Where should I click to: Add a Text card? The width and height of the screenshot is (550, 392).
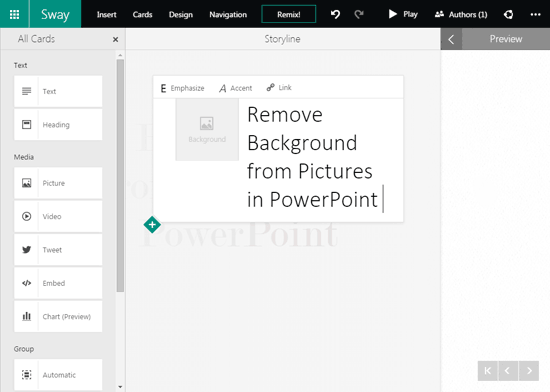(x=58, y=92)
